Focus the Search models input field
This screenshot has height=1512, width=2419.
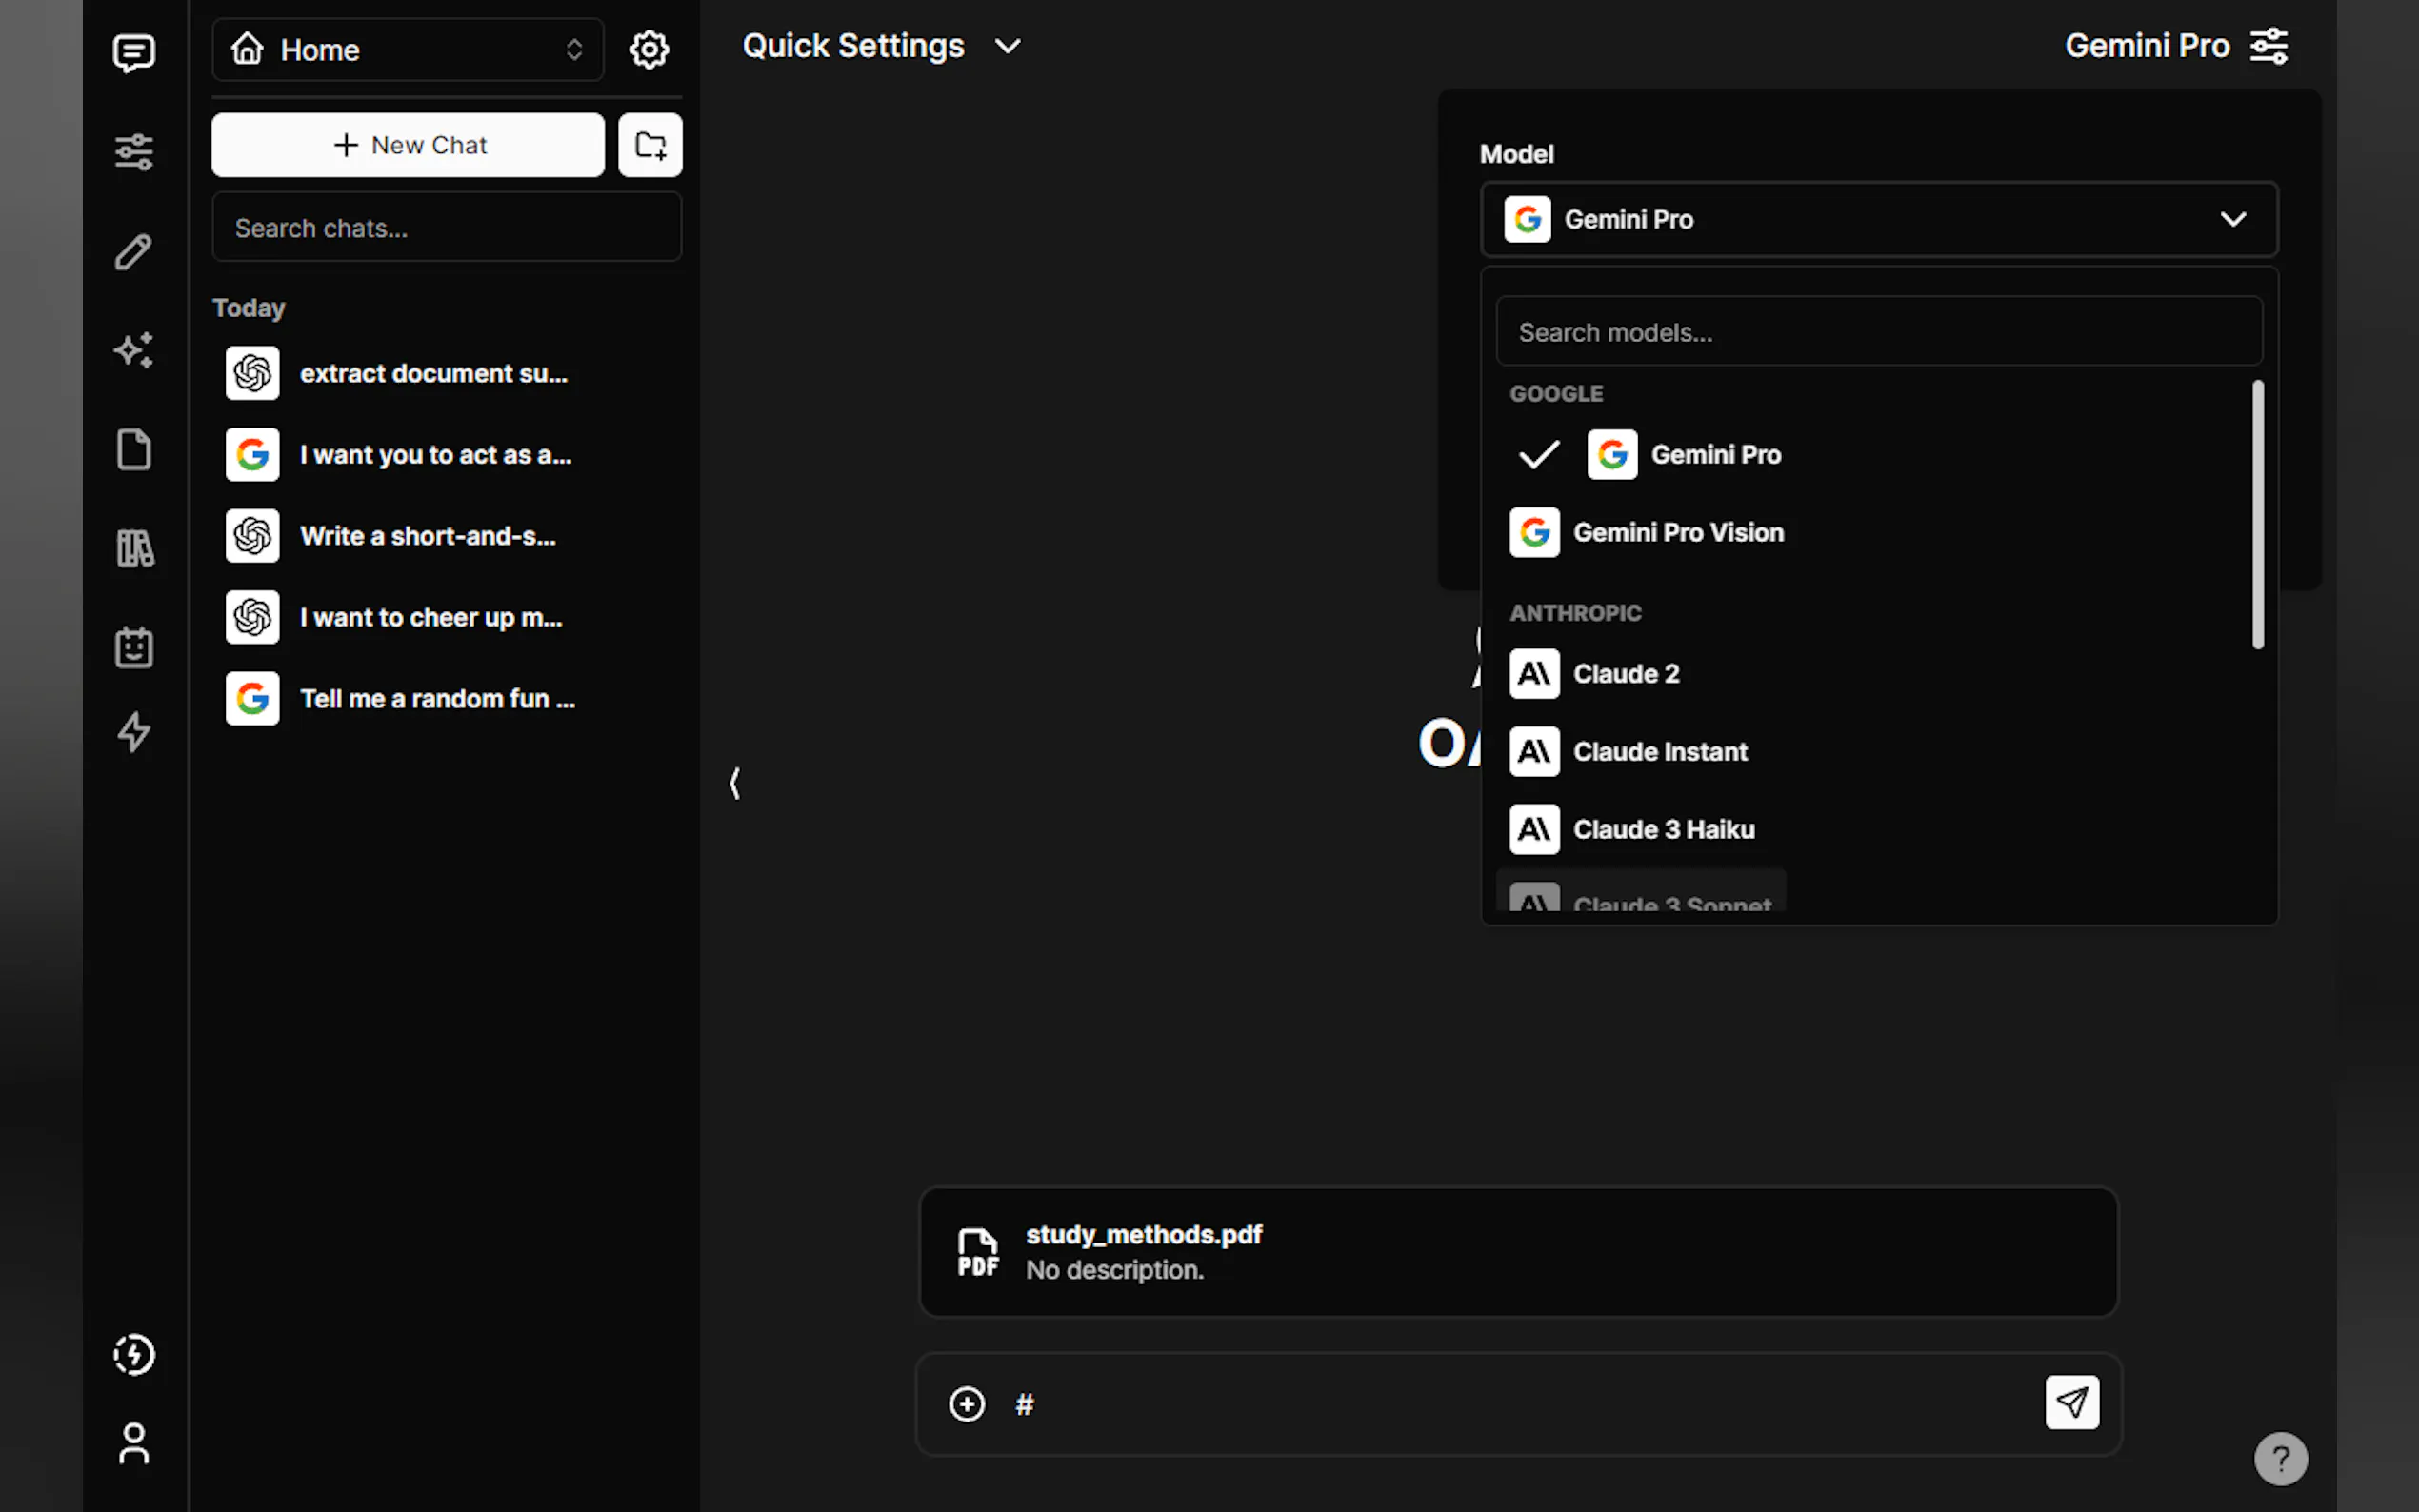[1878, 332]
